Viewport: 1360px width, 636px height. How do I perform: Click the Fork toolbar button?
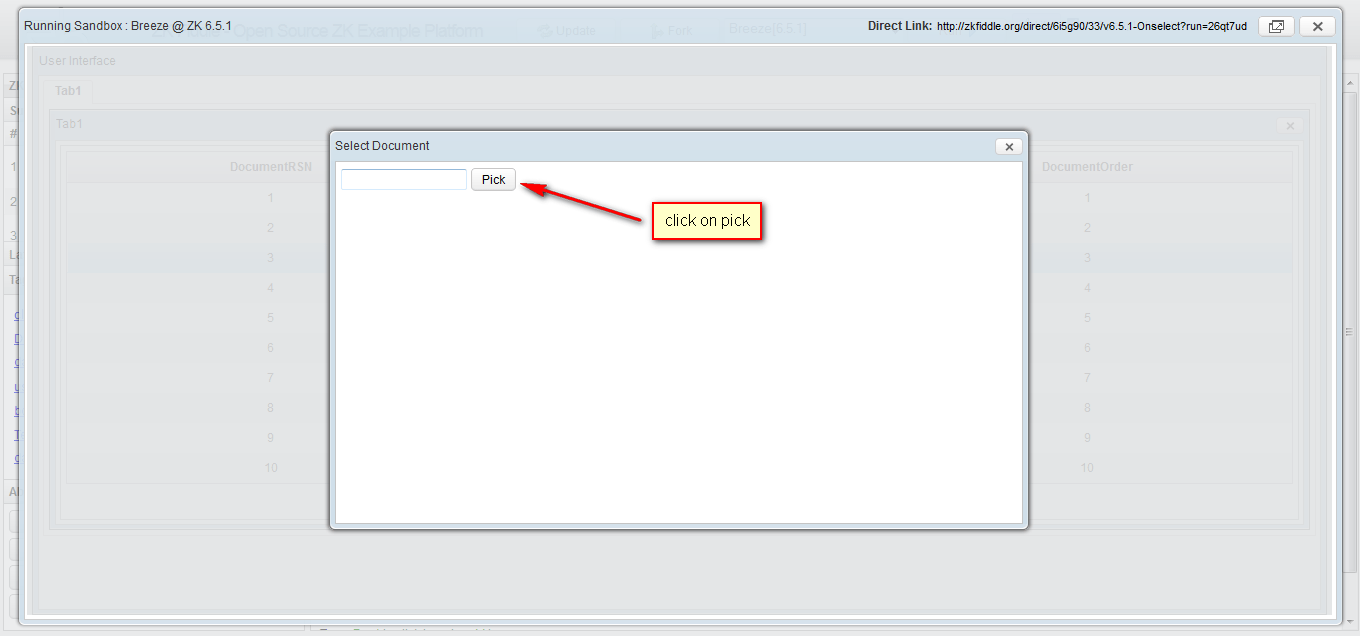point(671,30)
